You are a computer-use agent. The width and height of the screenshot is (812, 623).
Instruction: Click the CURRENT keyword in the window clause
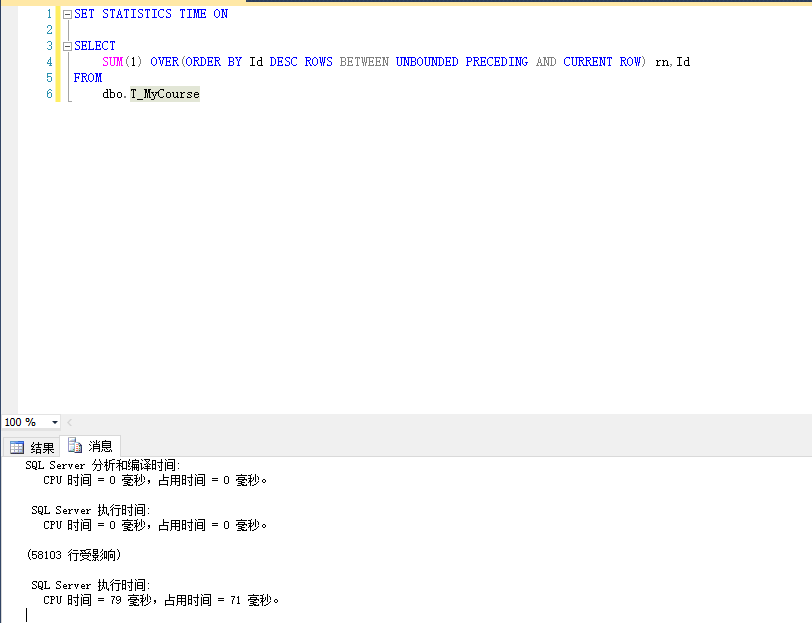(x=587, y=62)
